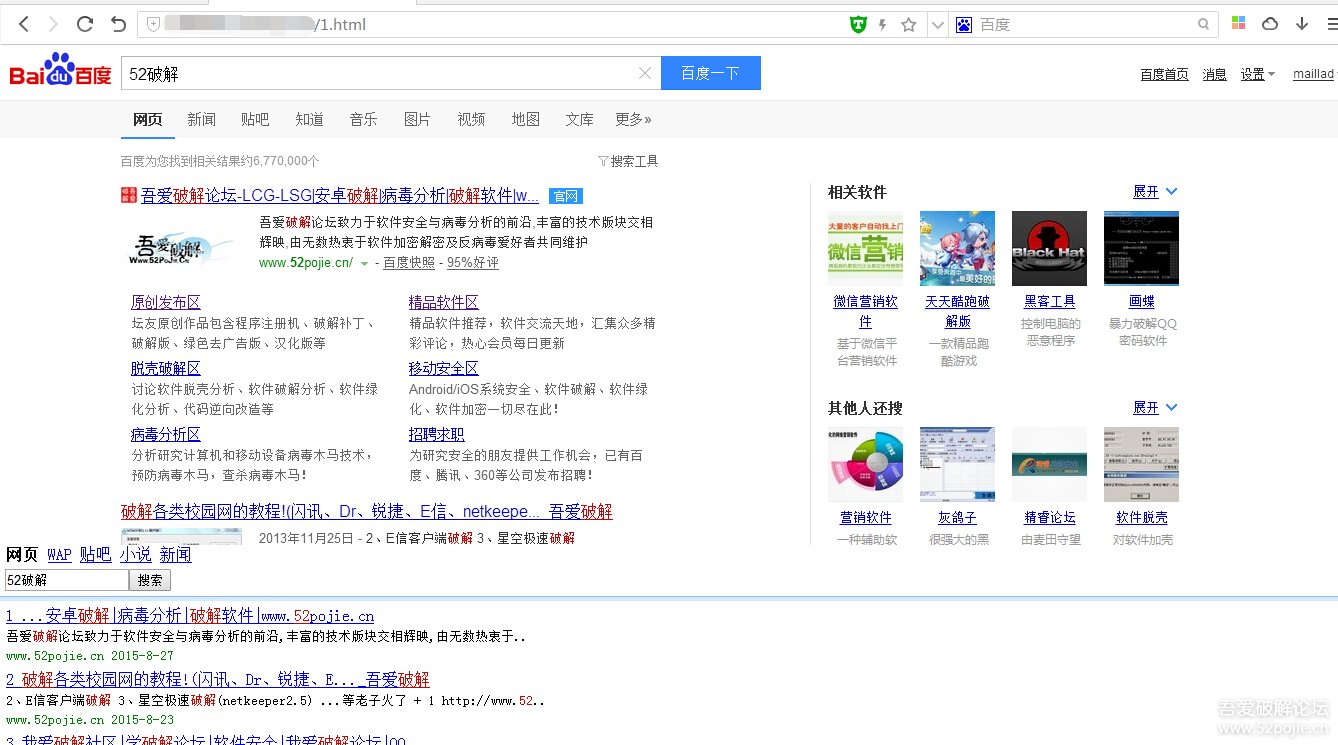Click the undo arrow icon in the browser toolbar
The width and height of the screenshot is (1338, 745).
point(118,24)
